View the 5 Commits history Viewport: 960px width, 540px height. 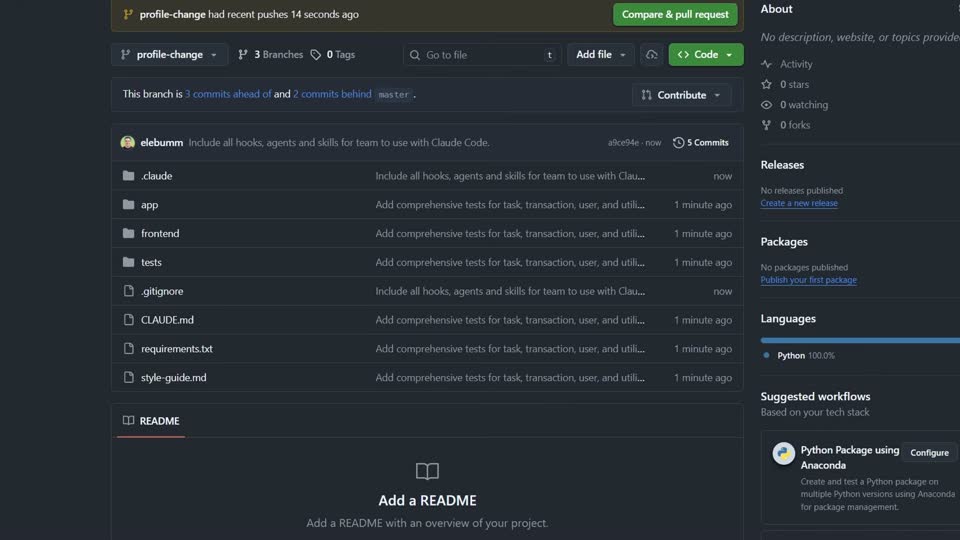tap(700, 142)
